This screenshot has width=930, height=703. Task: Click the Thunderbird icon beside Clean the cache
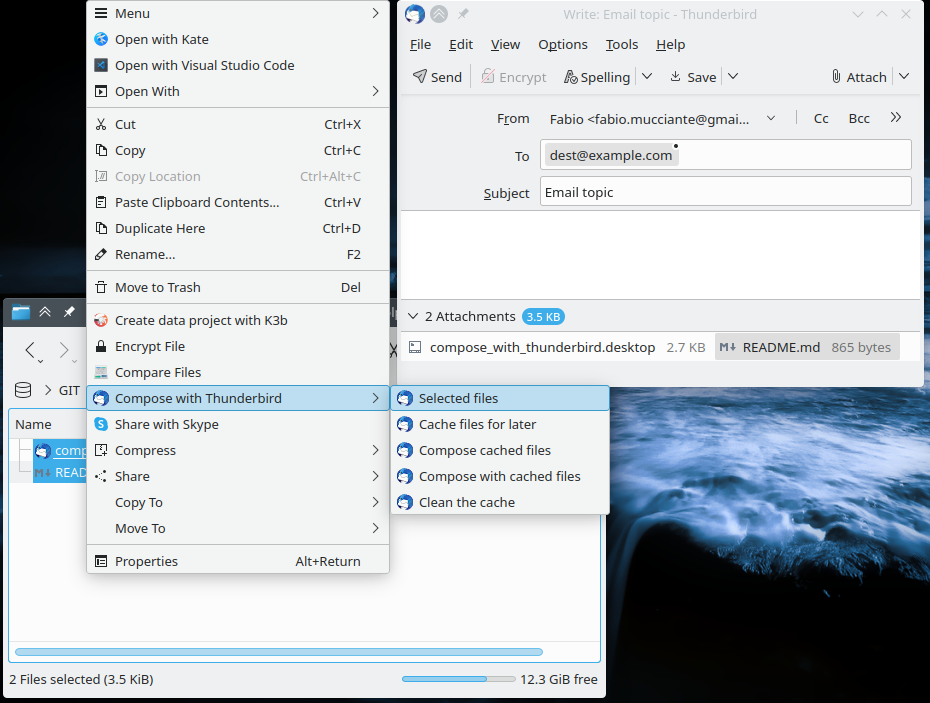coord(405,502)
